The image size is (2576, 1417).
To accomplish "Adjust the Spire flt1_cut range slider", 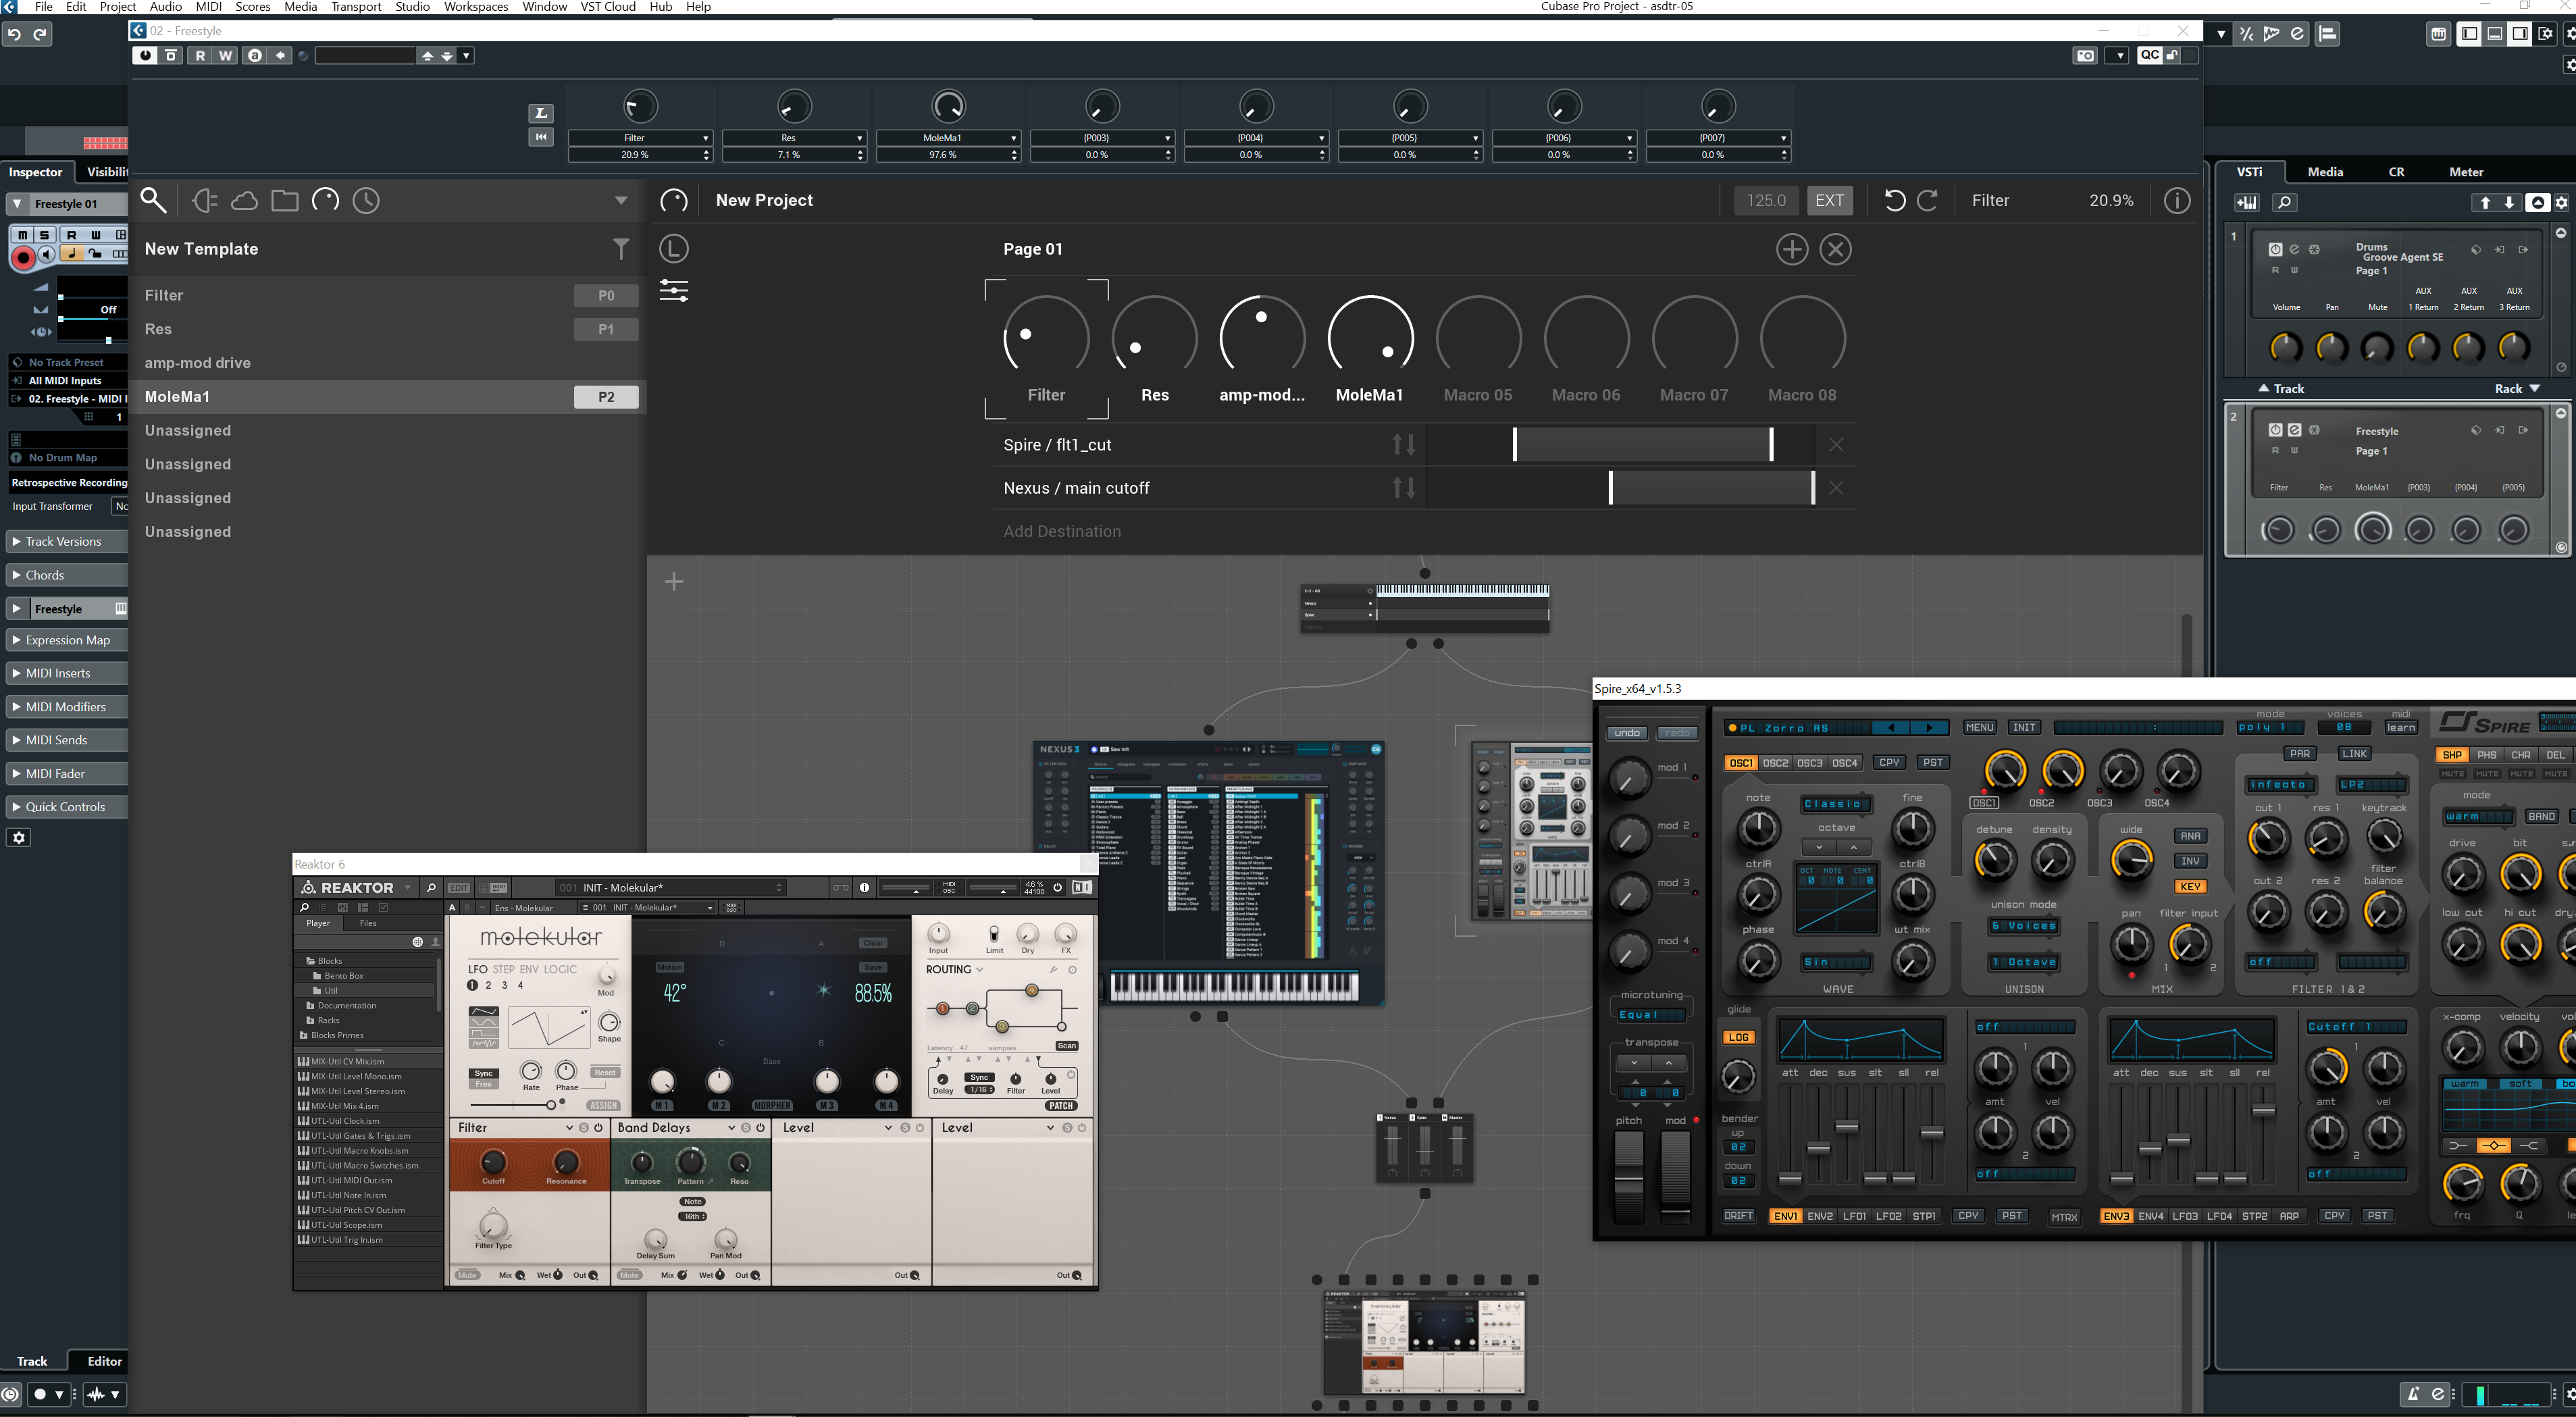I will (x=1642, y=445).
